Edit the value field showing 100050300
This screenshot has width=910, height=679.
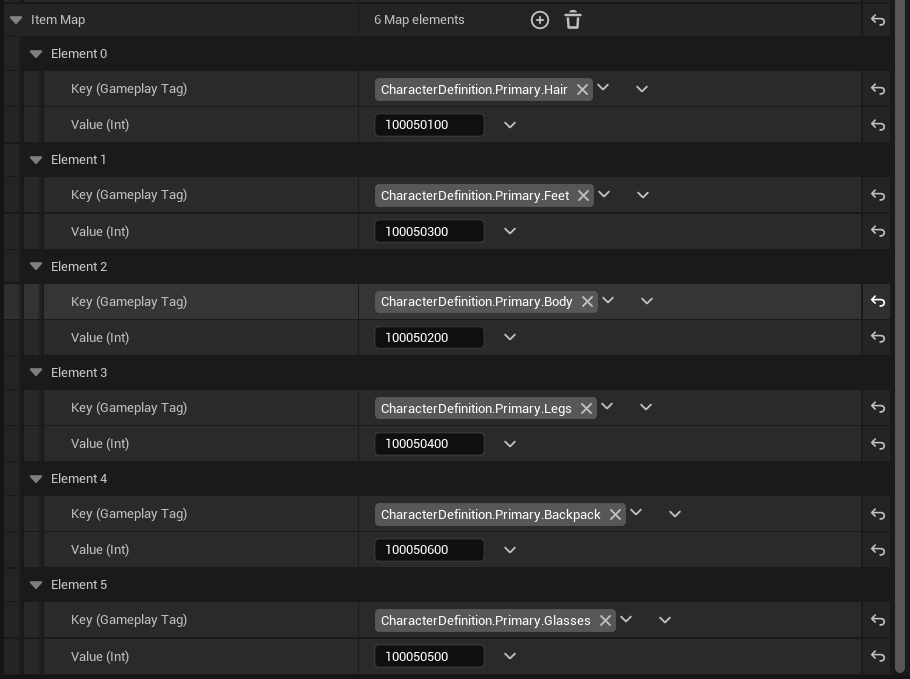click(429, 231)
